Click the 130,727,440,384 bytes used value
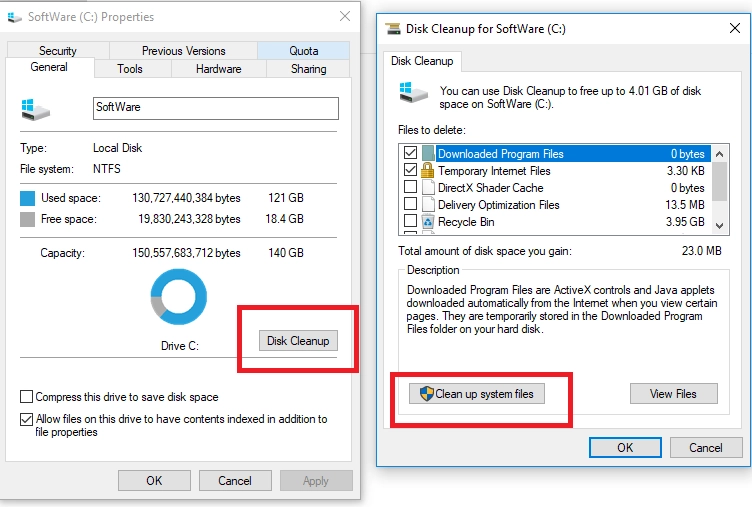The image size is (752, 507). [x=186, y=198]
